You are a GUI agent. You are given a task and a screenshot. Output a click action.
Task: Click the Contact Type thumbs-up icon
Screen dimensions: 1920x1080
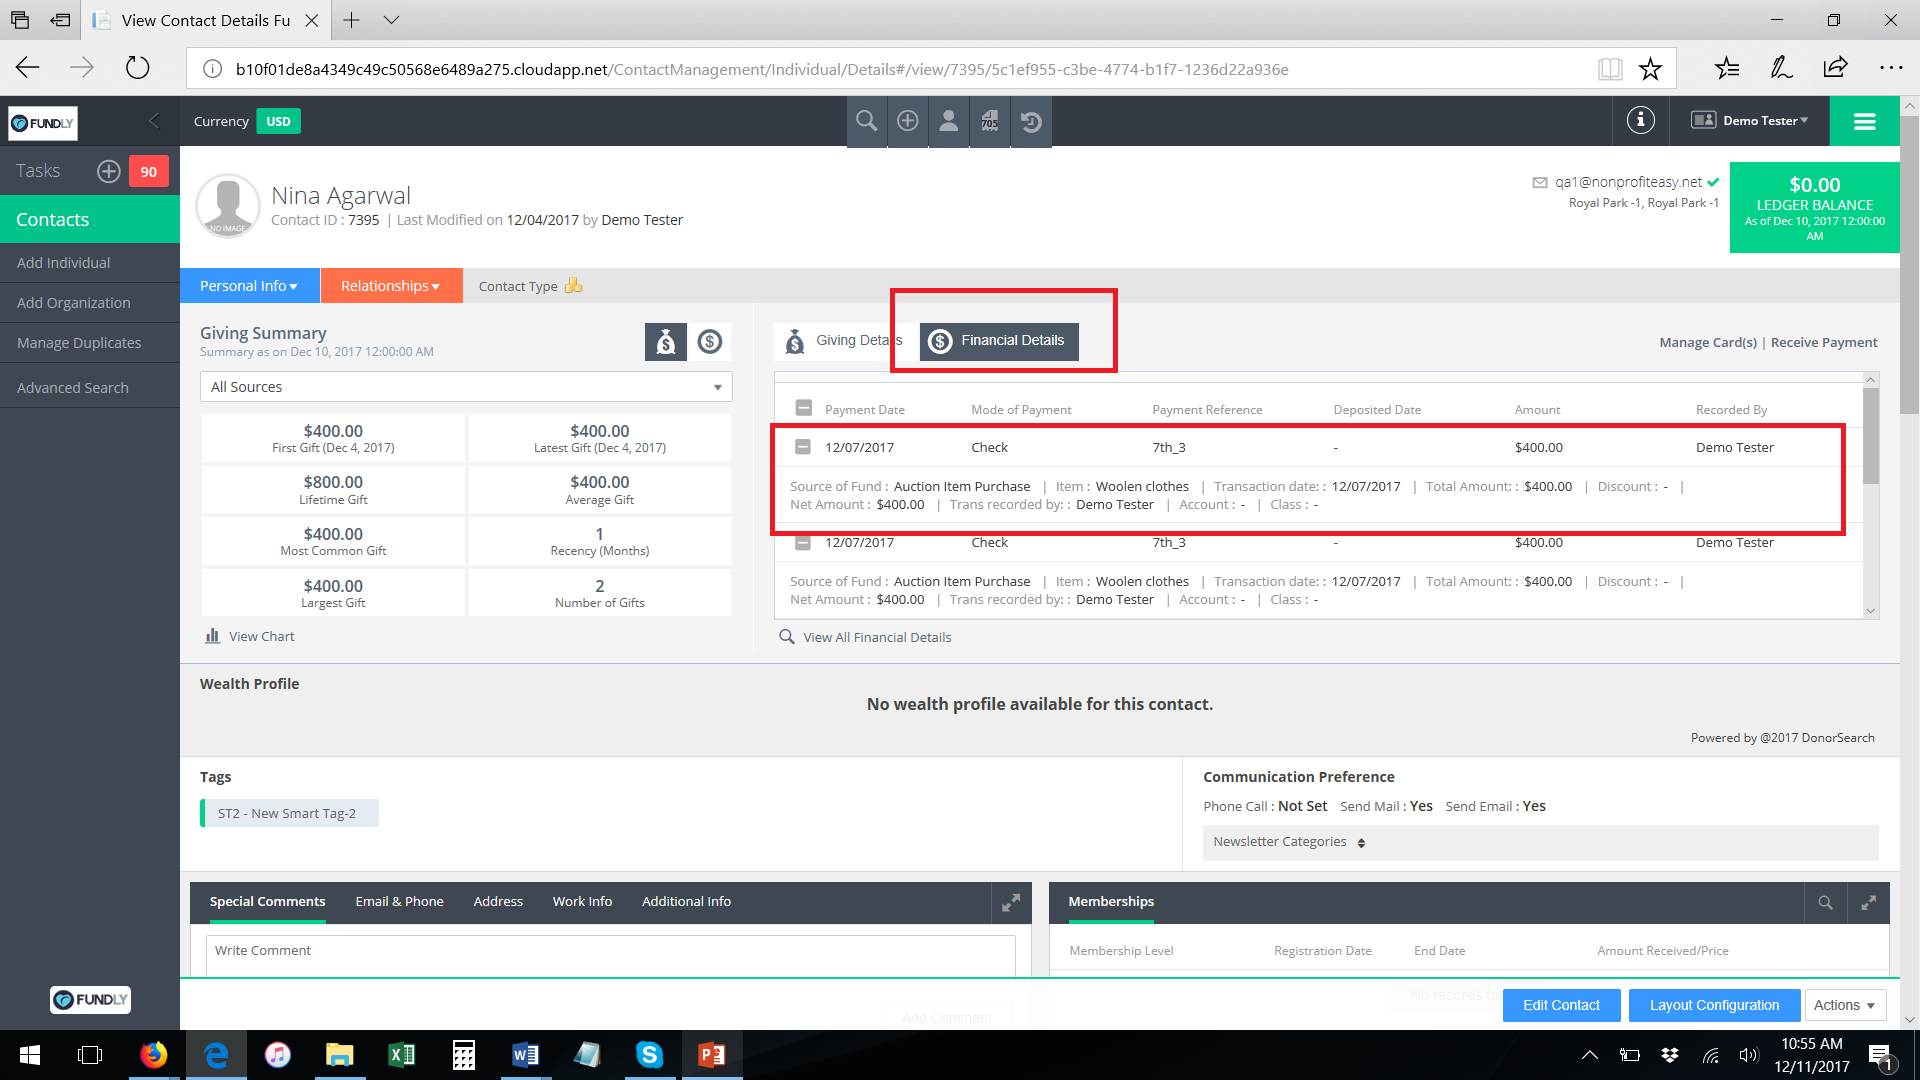(573, 285)
